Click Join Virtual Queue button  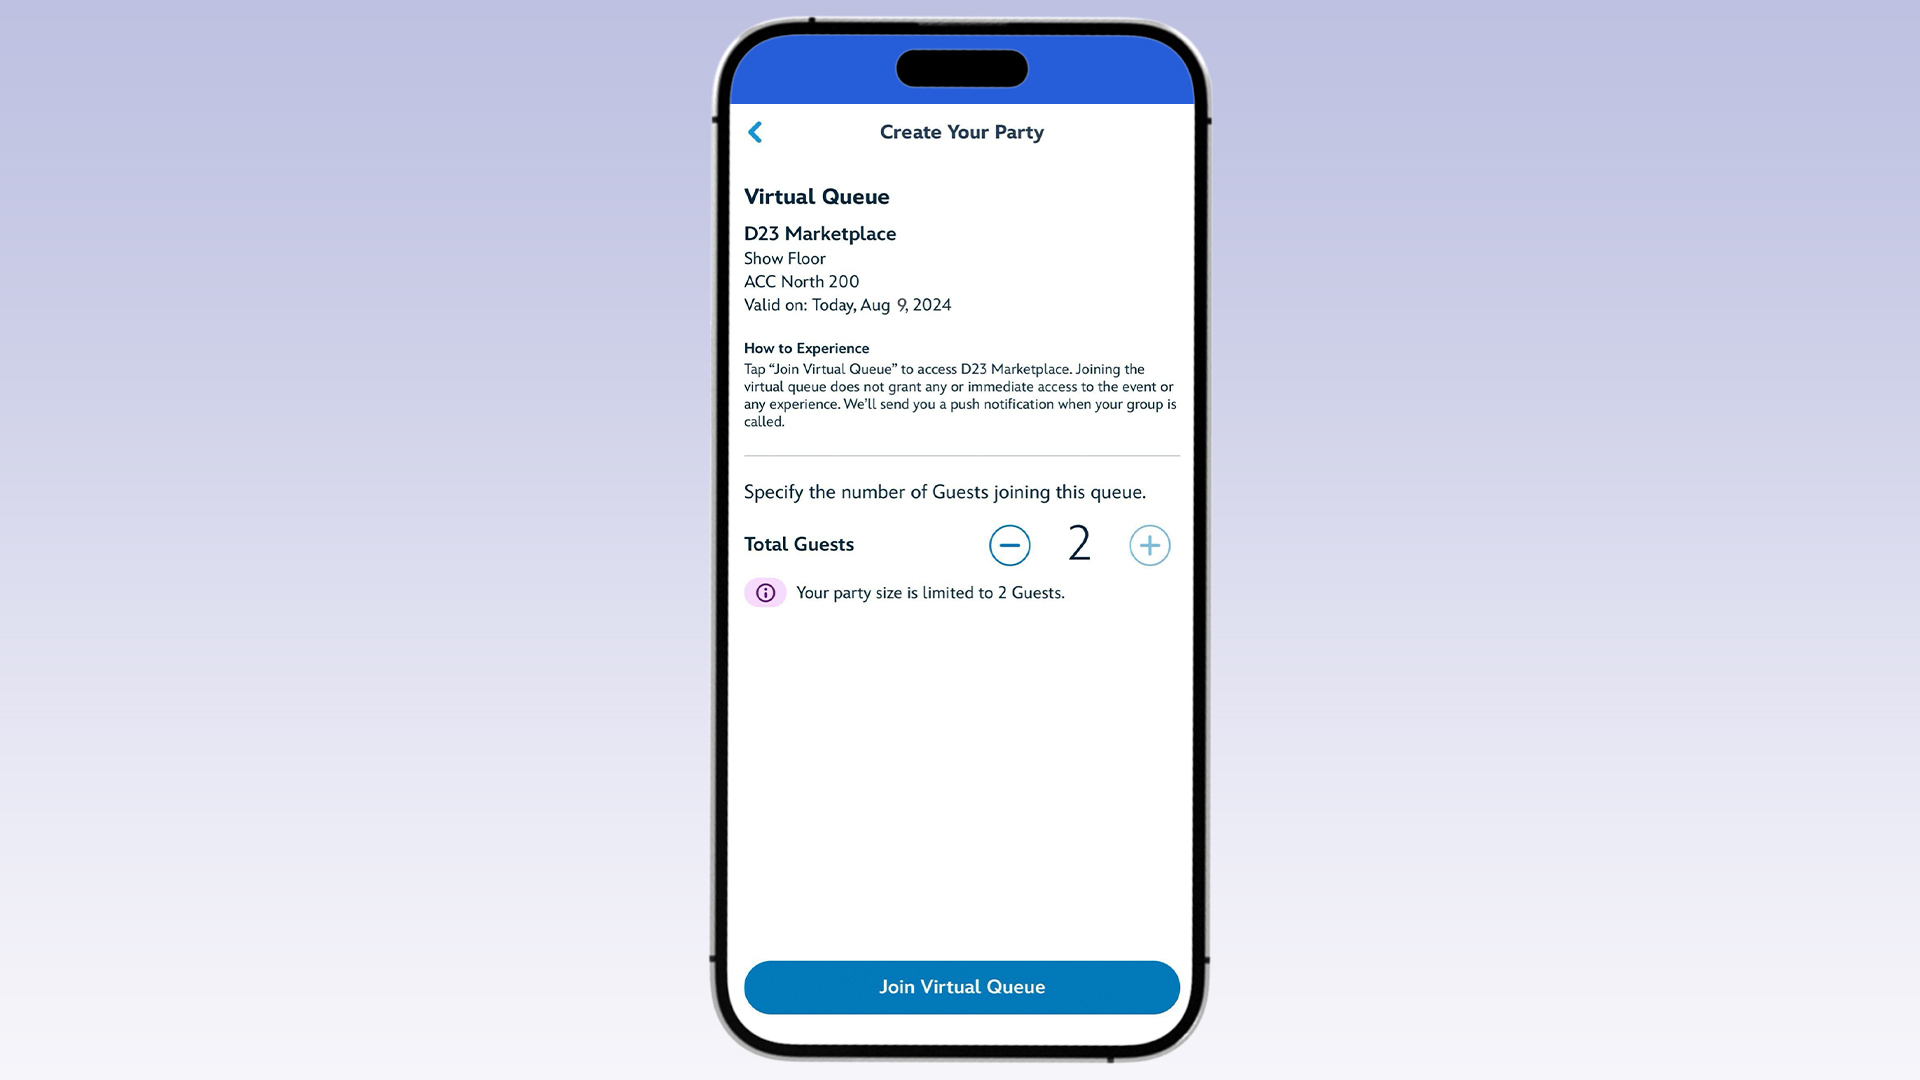(x=961, y=986)
